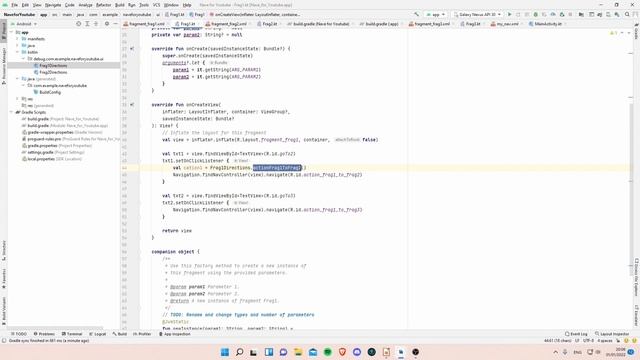Collapse the Gradle Scripts node

[12, 112]
